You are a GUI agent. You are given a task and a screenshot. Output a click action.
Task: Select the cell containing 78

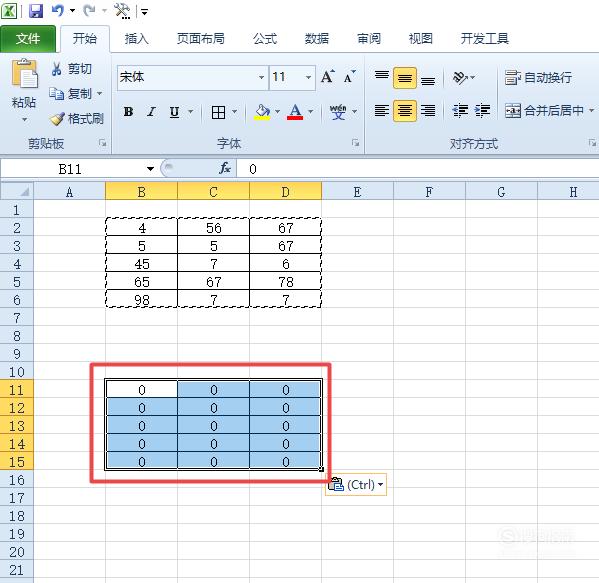[285, 282]
